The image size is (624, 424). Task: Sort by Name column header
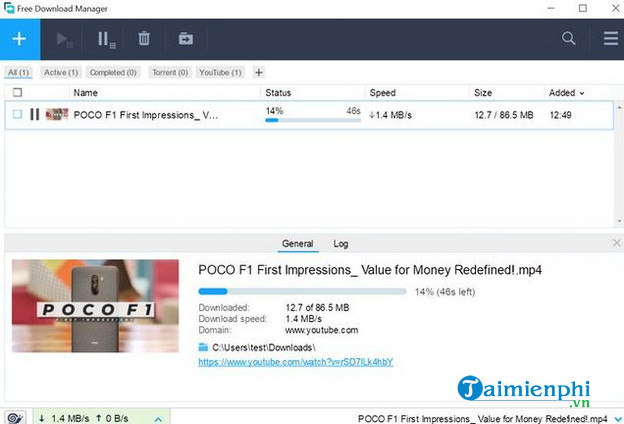(x=86, y=93)
